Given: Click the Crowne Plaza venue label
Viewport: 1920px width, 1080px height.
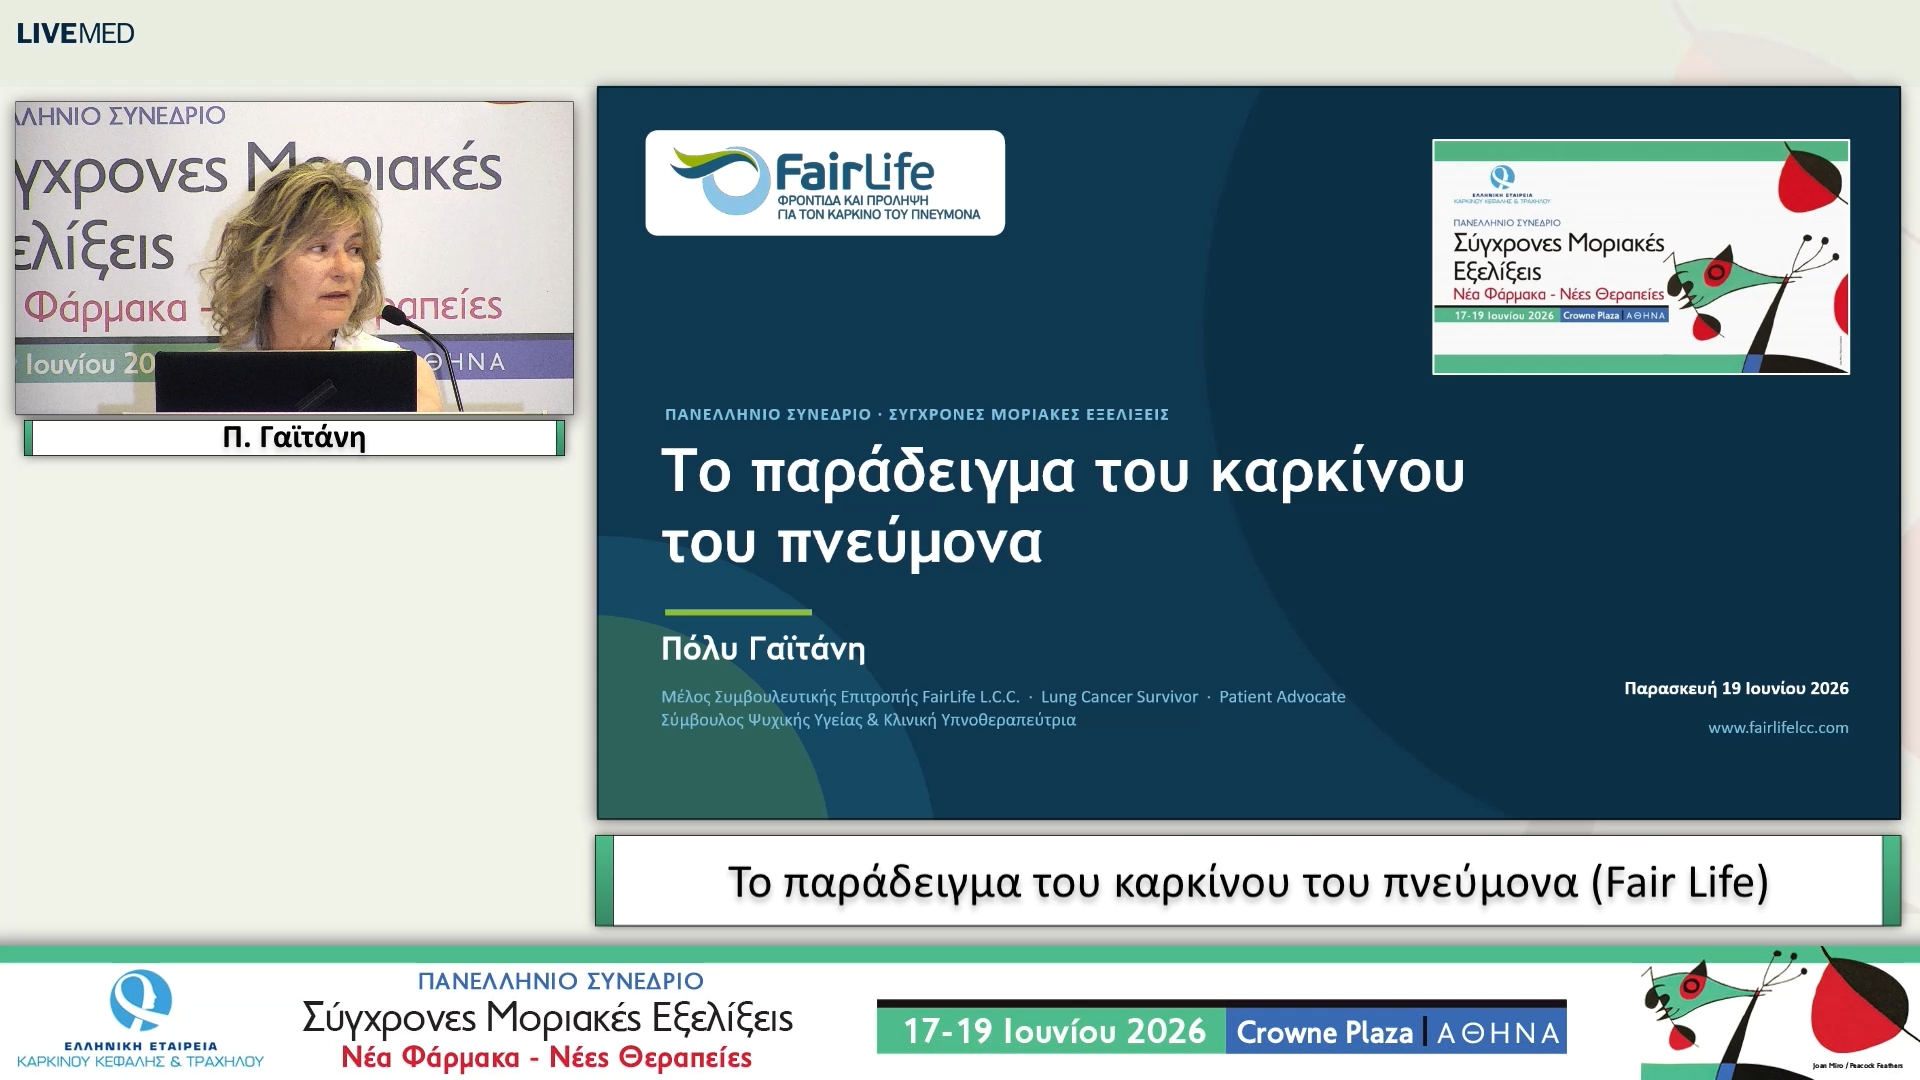Looking at the screenshot, I should click(1324, 1032).
